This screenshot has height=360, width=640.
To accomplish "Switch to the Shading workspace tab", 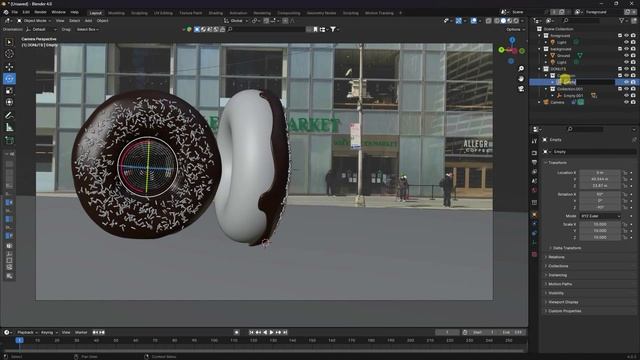I will click(216, 13).
